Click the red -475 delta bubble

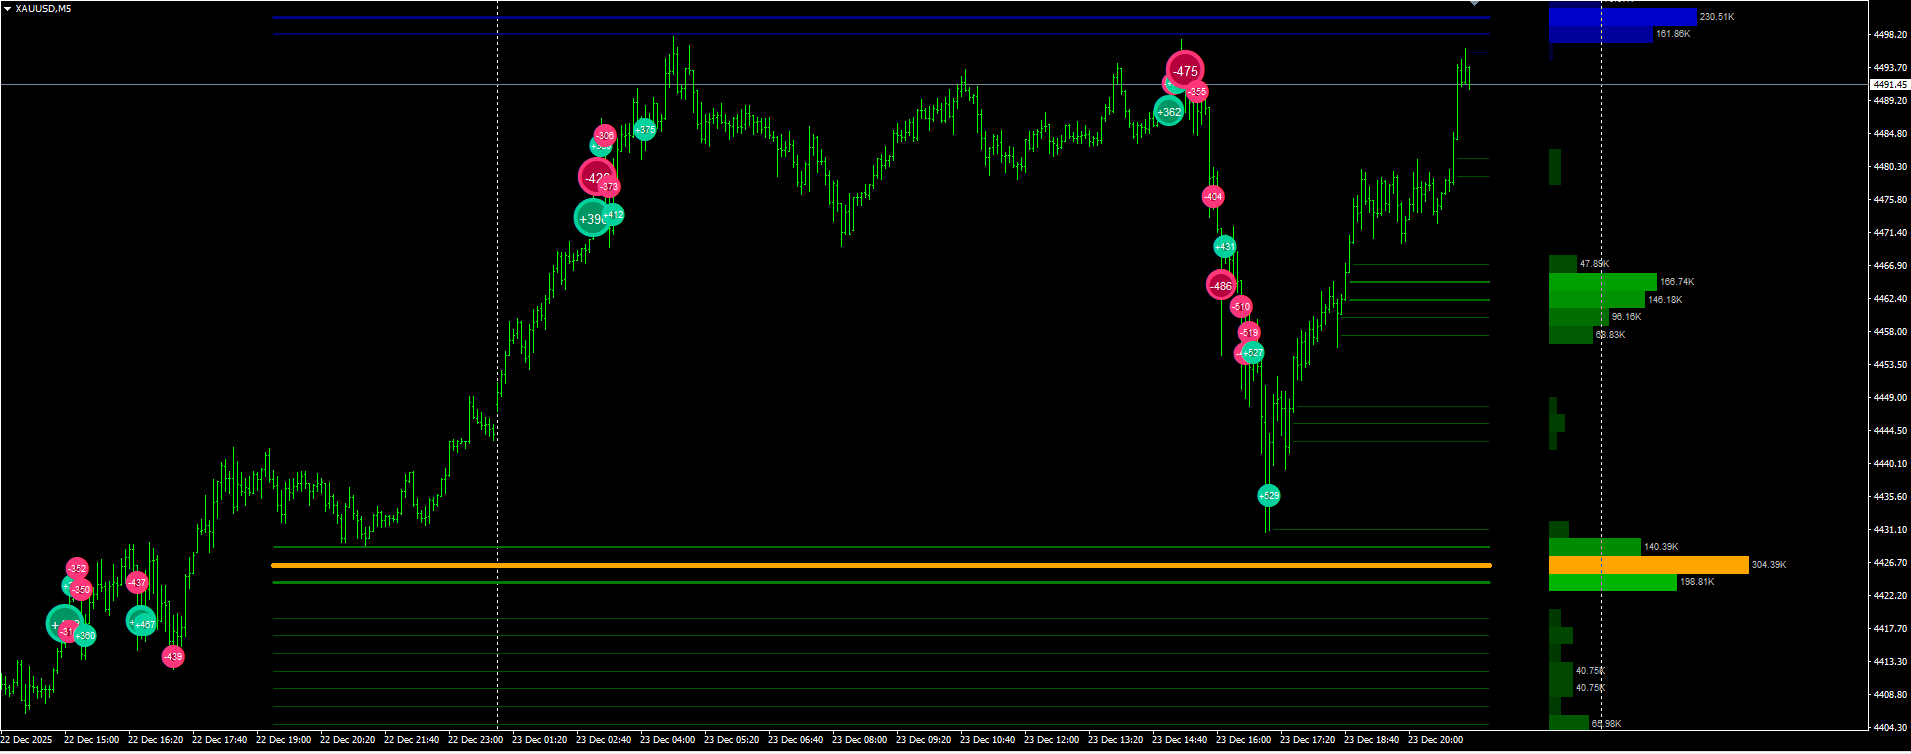click(x=1185, y=71)
